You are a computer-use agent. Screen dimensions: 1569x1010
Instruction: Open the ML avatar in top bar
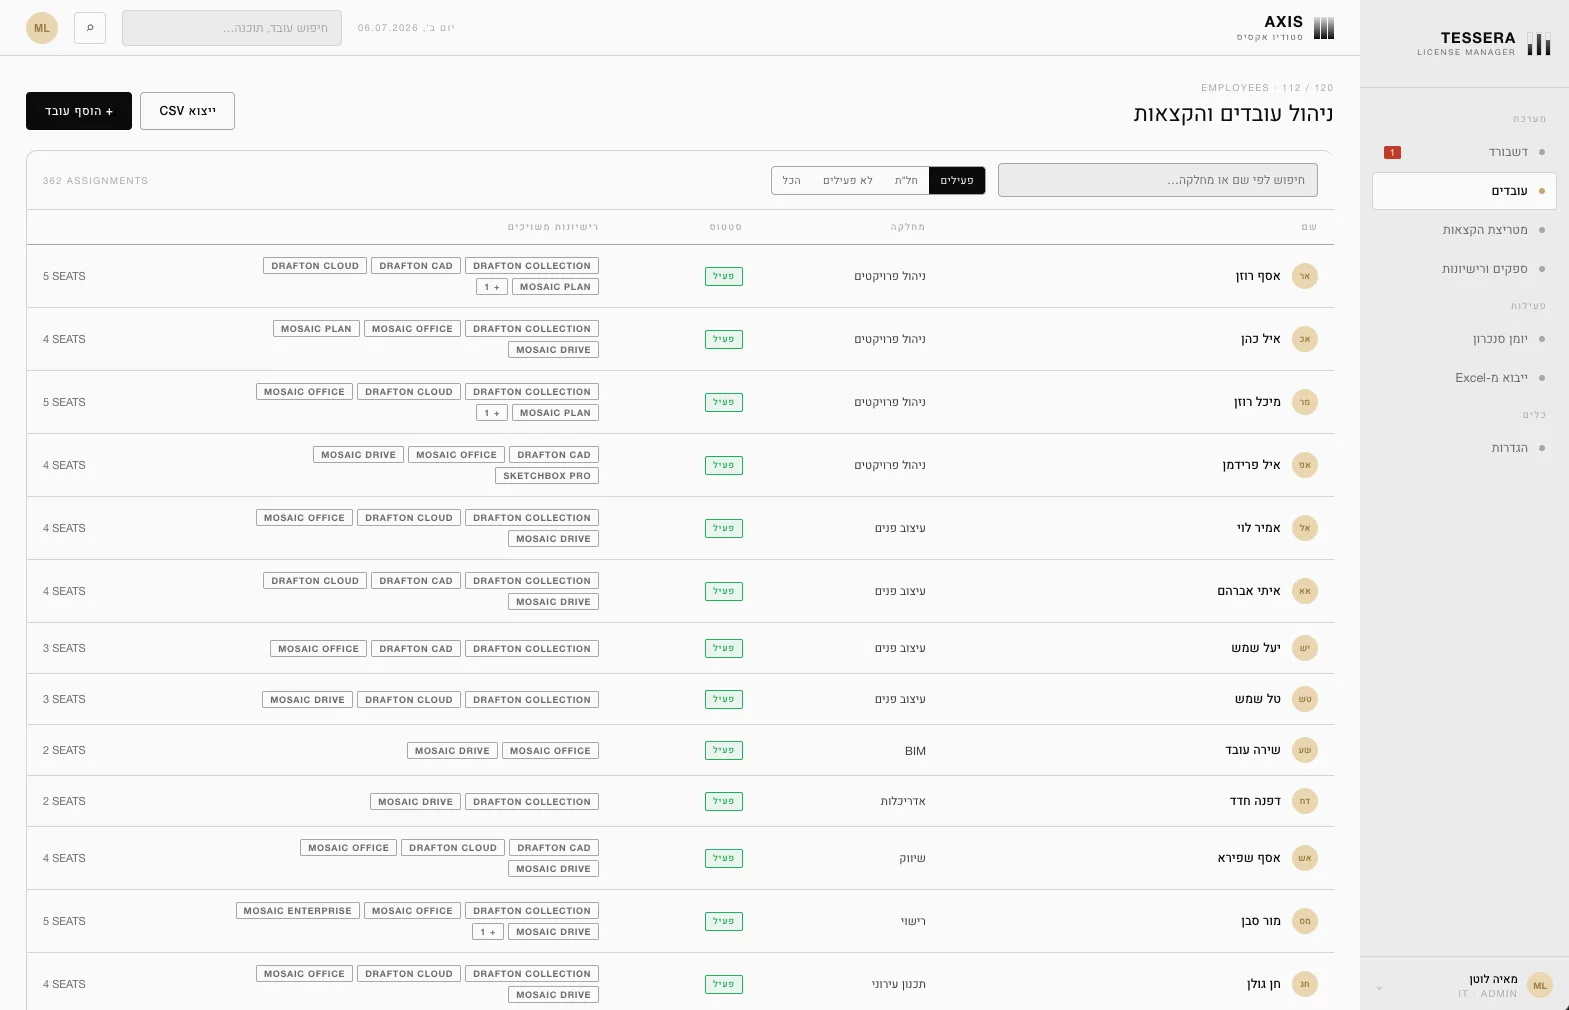(x=42, y=28)
